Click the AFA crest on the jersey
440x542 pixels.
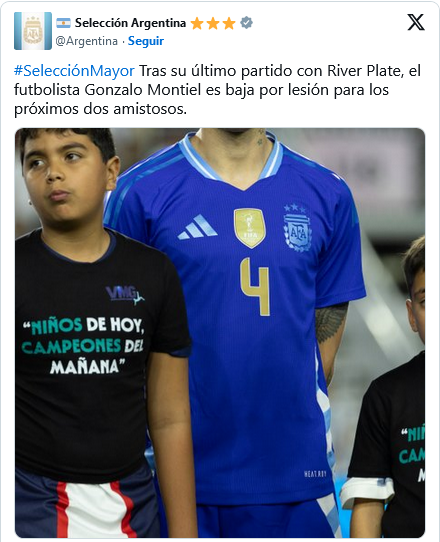297,227
